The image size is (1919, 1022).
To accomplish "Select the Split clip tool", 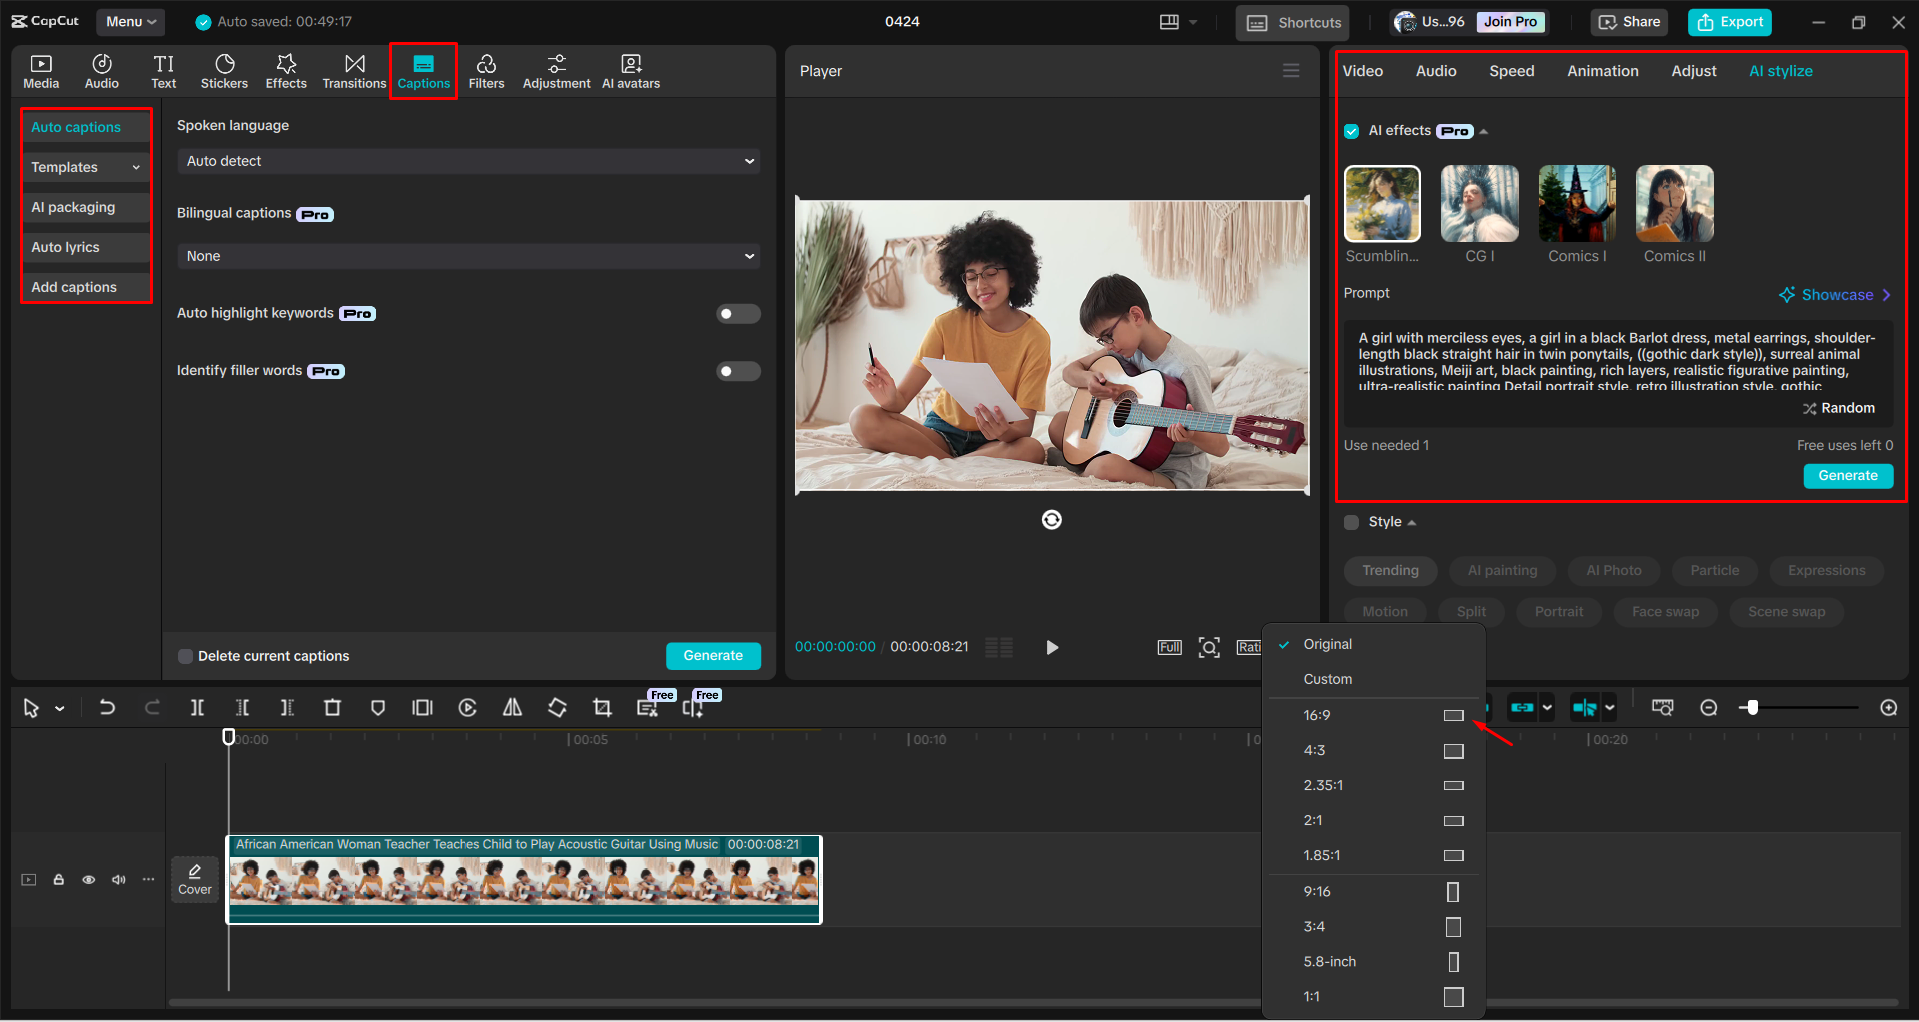I will pos(197,707).
